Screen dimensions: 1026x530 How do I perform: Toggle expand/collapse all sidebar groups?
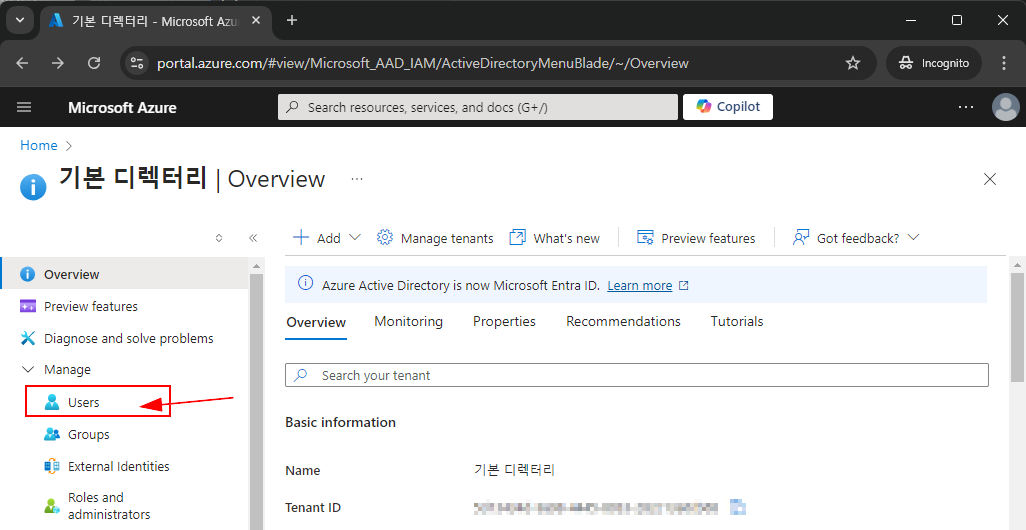(219, 238)
